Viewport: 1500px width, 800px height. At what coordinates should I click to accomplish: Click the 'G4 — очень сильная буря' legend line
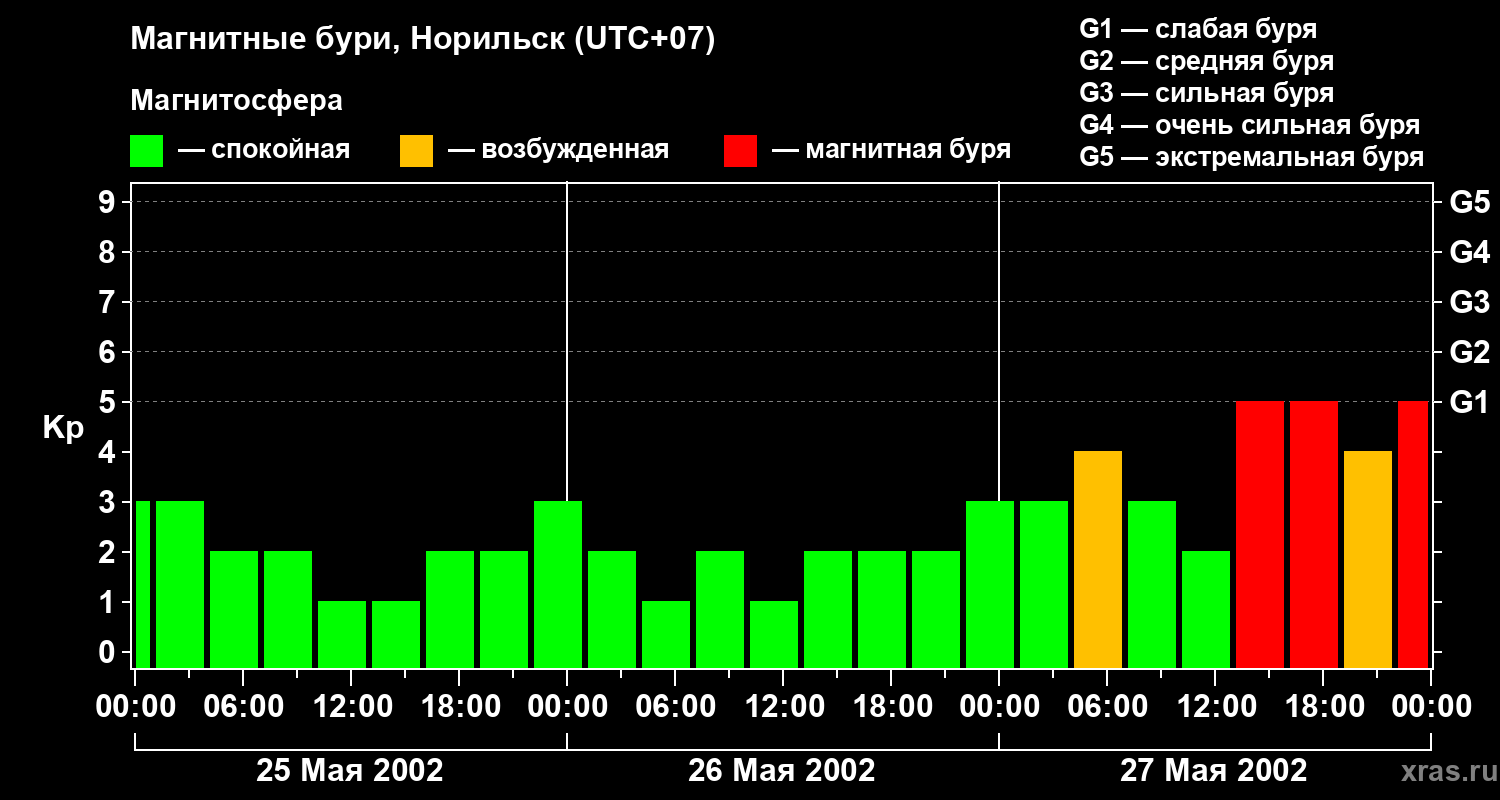1250,125
